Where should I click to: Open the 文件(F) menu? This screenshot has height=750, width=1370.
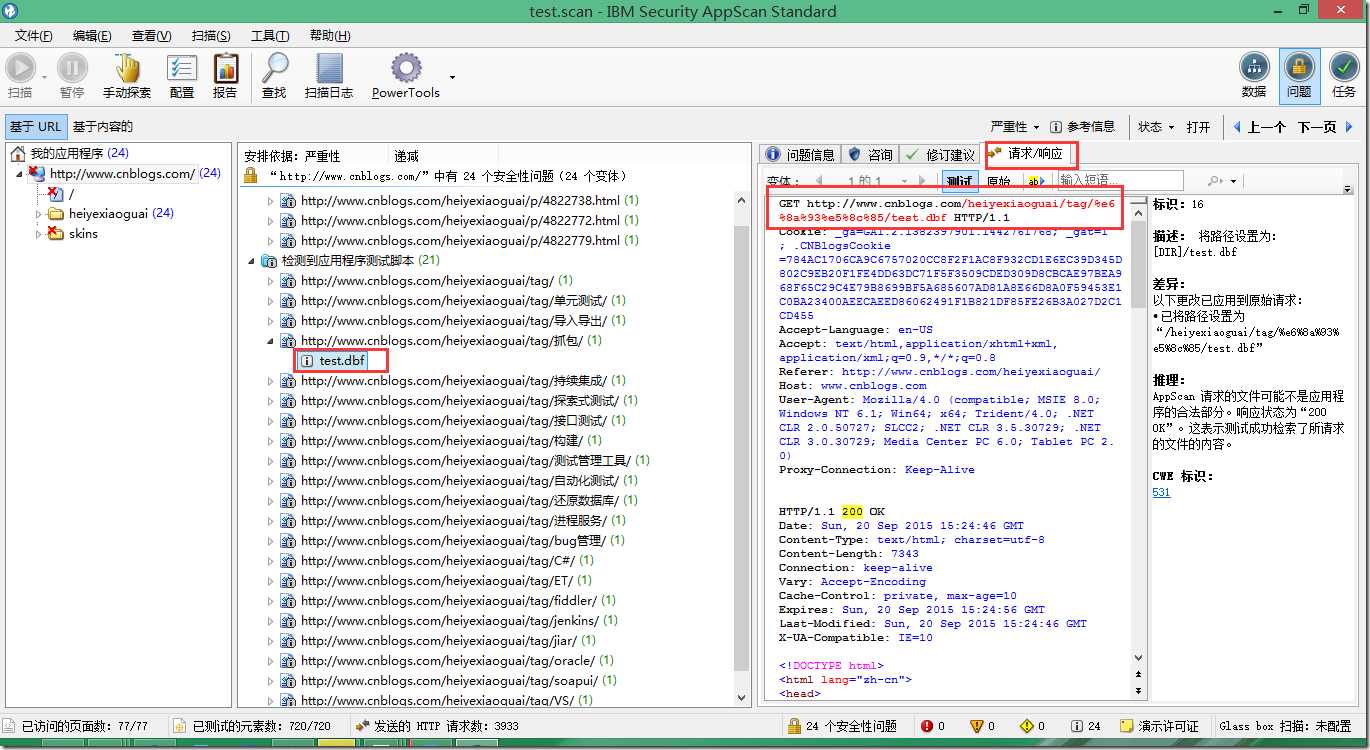coord(33,36)
